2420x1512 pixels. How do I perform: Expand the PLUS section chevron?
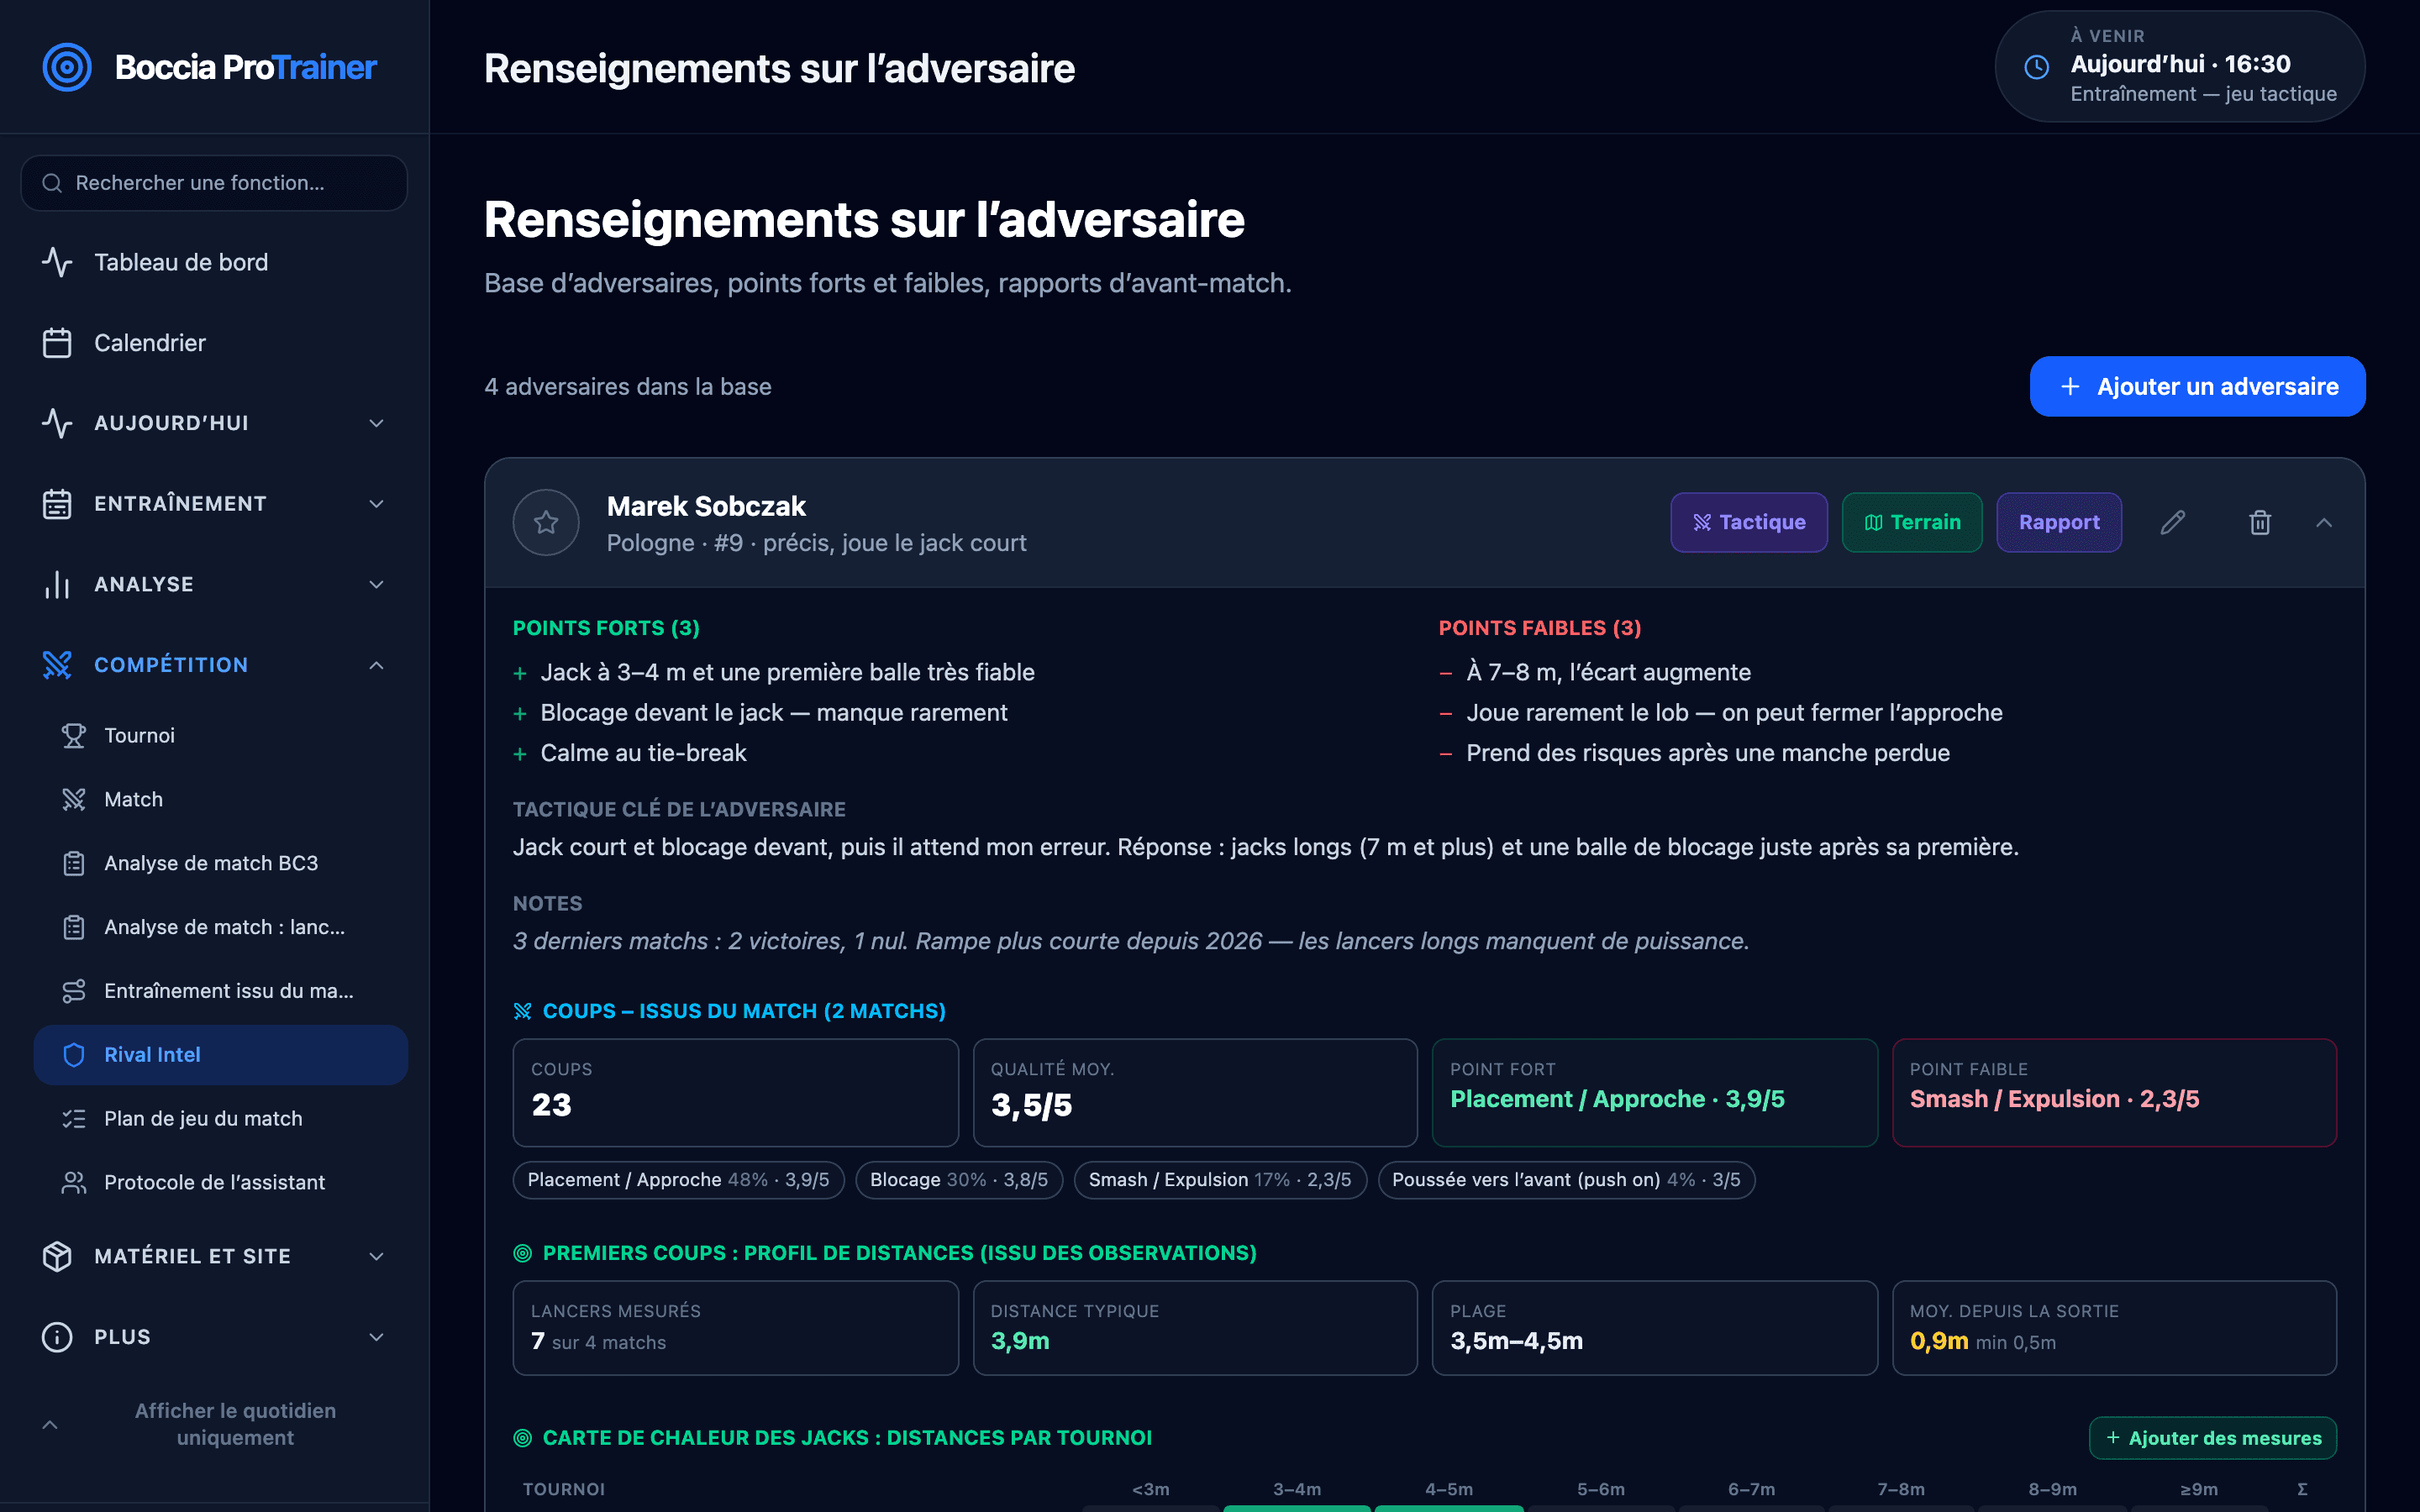coord(376,1337)
